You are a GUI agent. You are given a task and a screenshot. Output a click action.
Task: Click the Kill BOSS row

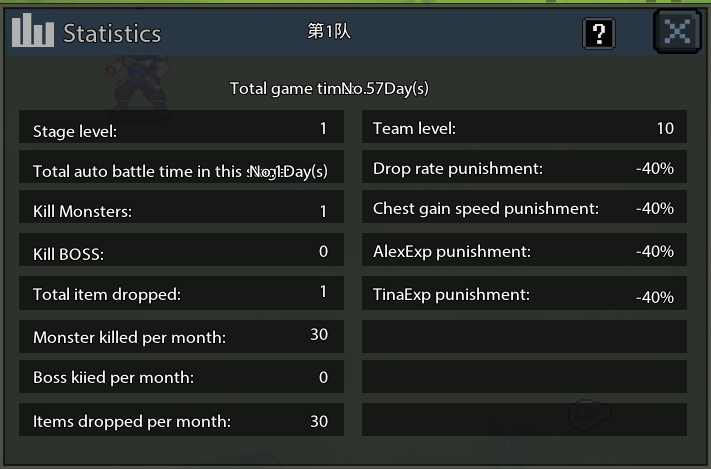181,252
